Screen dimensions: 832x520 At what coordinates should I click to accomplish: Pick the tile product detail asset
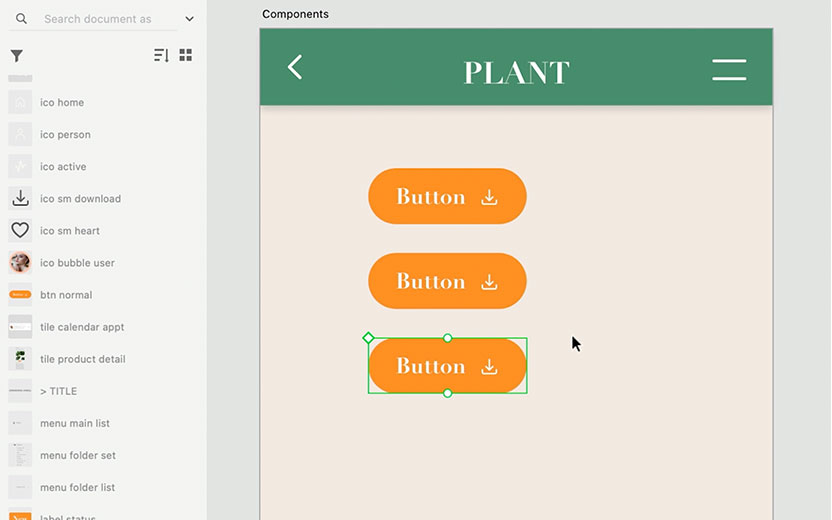coord(82,359)
